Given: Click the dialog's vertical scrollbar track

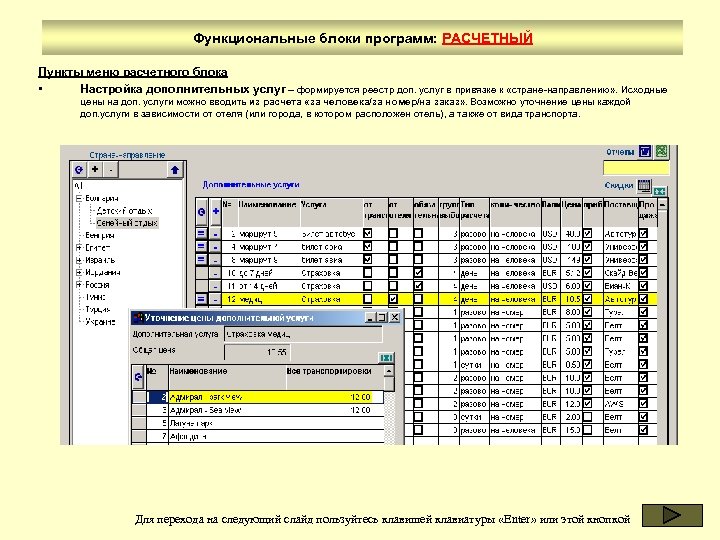Looking at the screenshot, I should point(389,418).
